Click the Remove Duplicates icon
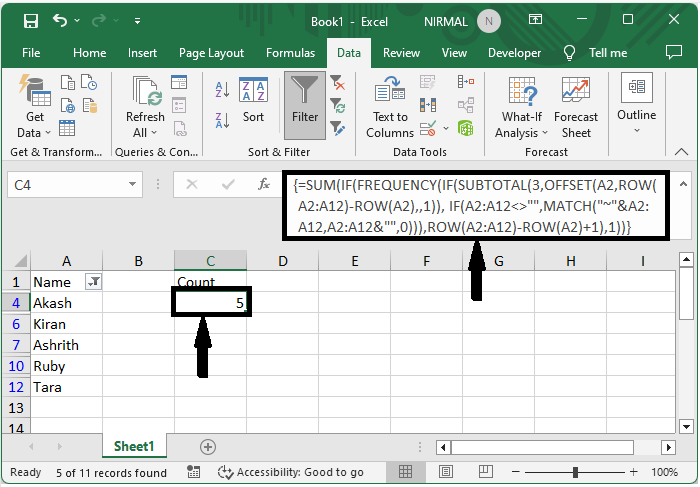The height and width of the screenshot is (487, 700). [x=428, y=105]
